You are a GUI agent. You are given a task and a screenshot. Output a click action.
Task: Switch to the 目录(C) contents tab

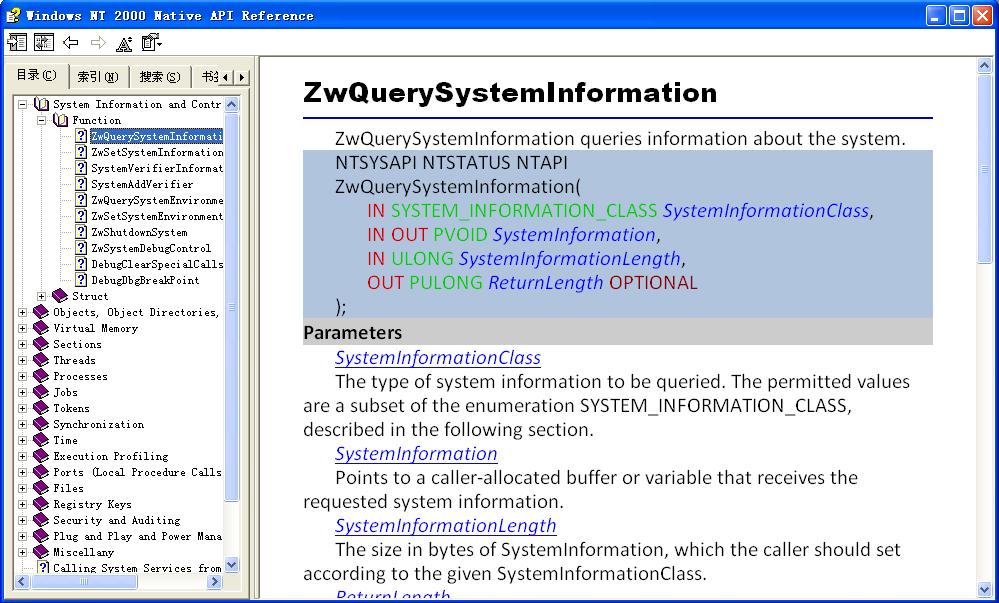(x=36, y=75)
